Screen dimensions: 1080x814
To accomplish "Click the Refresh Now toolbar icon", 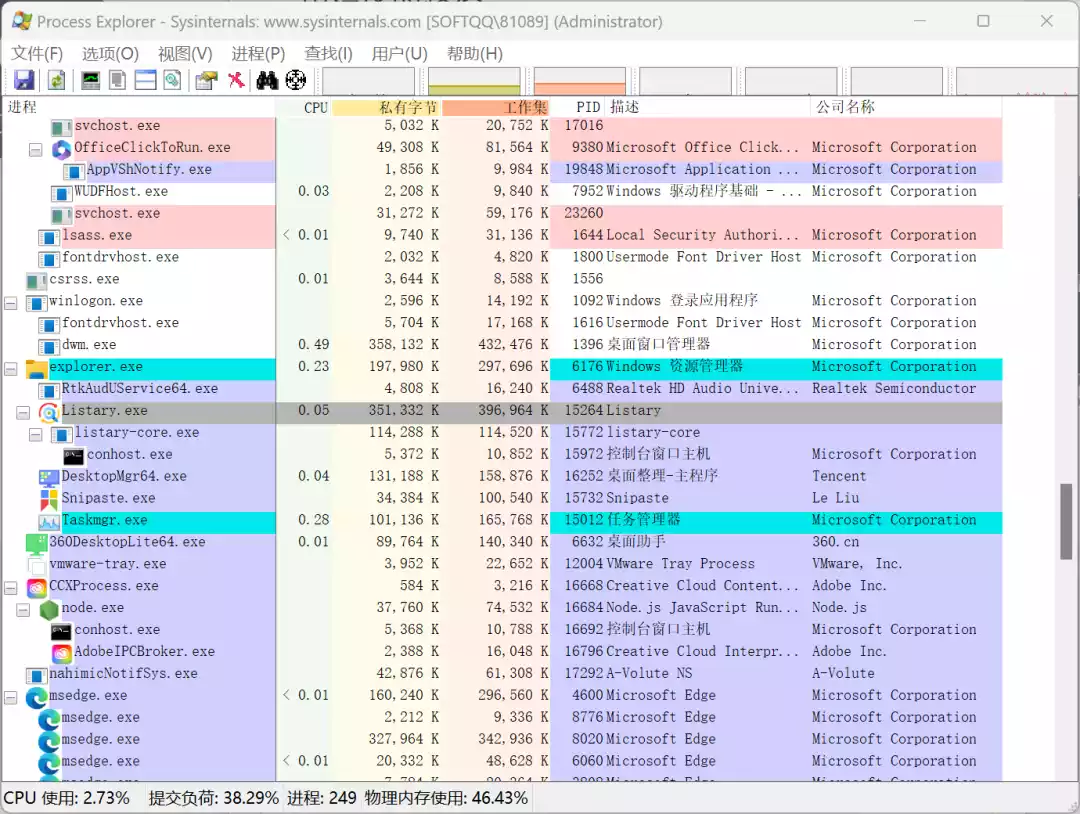I will (56, 81).
